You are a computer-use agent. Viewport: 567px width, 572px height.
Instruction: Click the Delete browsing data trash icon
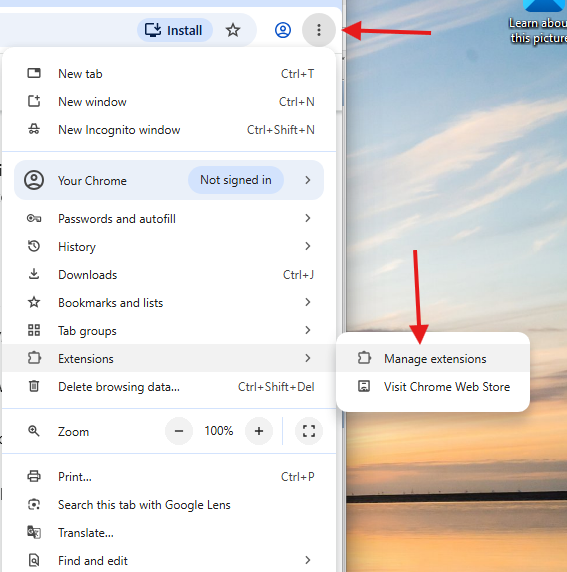click(x=34, y=386)
